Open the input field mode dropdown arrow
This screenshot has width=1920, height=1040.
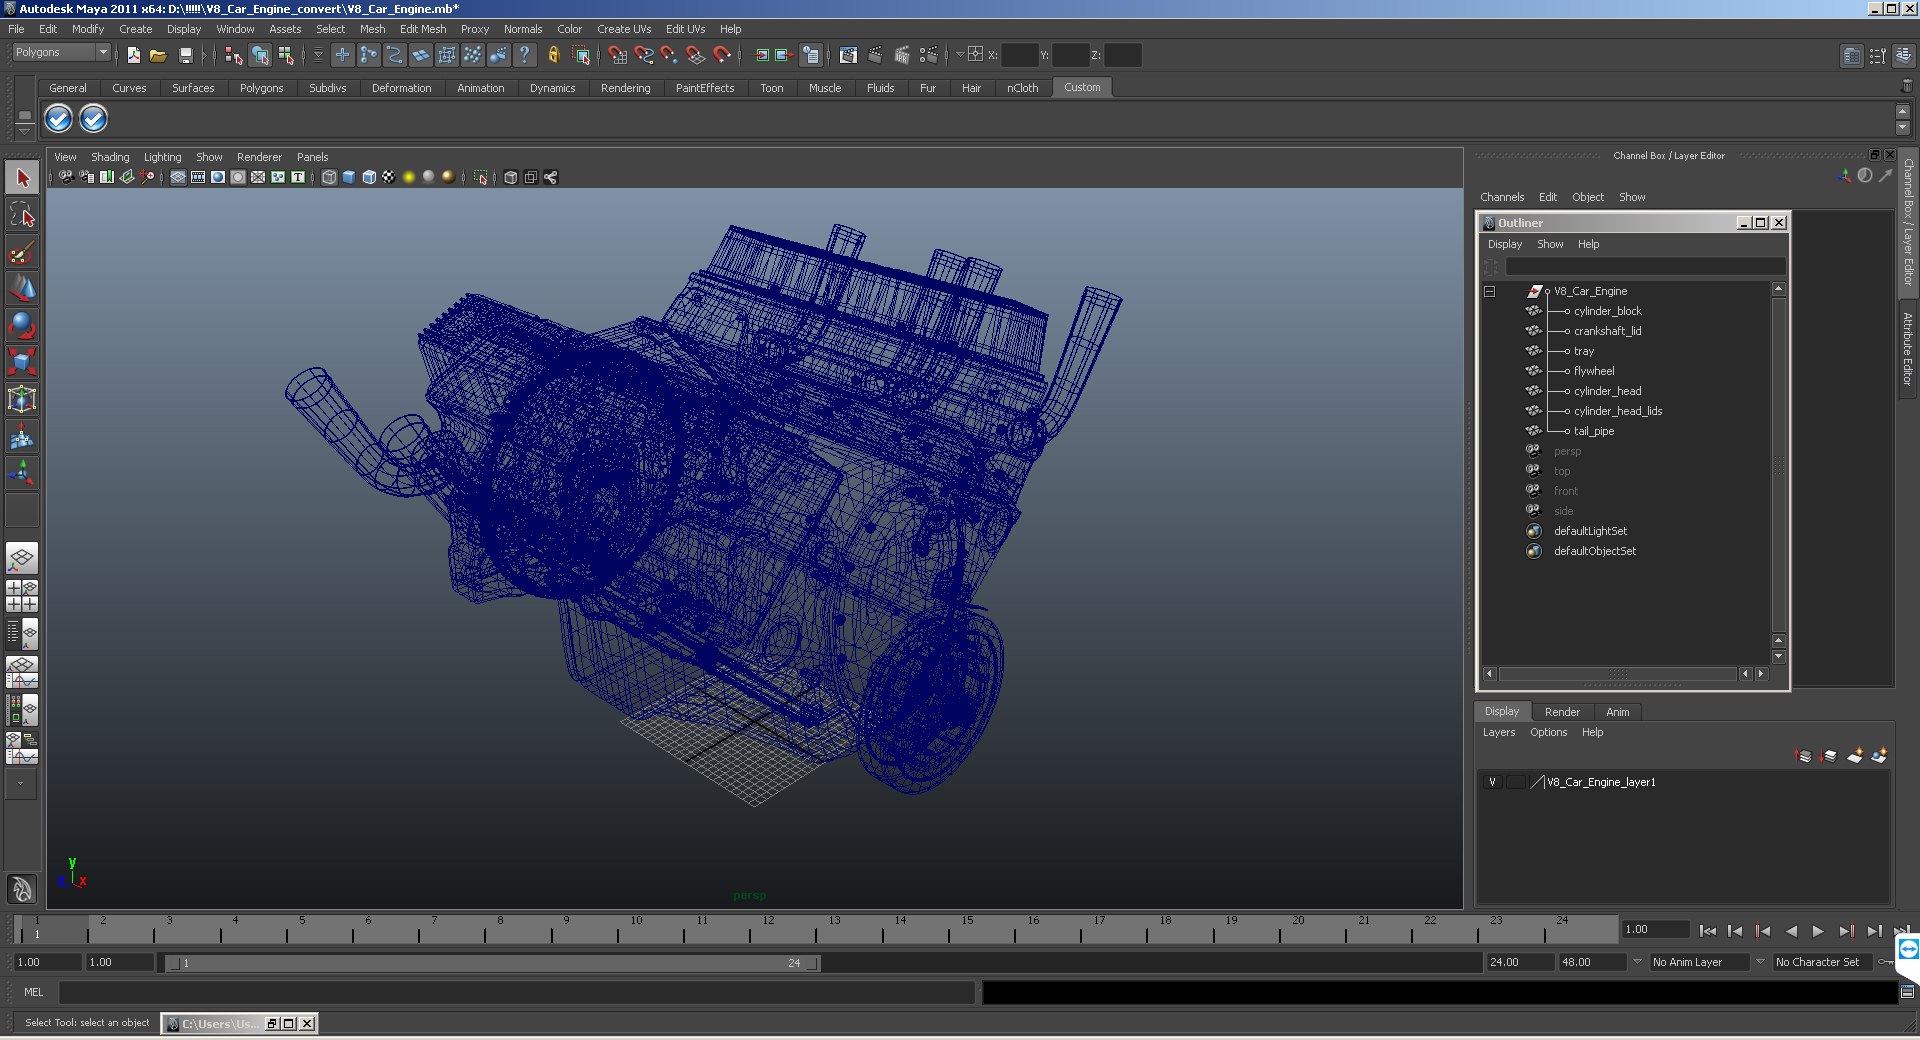(960, 55)
